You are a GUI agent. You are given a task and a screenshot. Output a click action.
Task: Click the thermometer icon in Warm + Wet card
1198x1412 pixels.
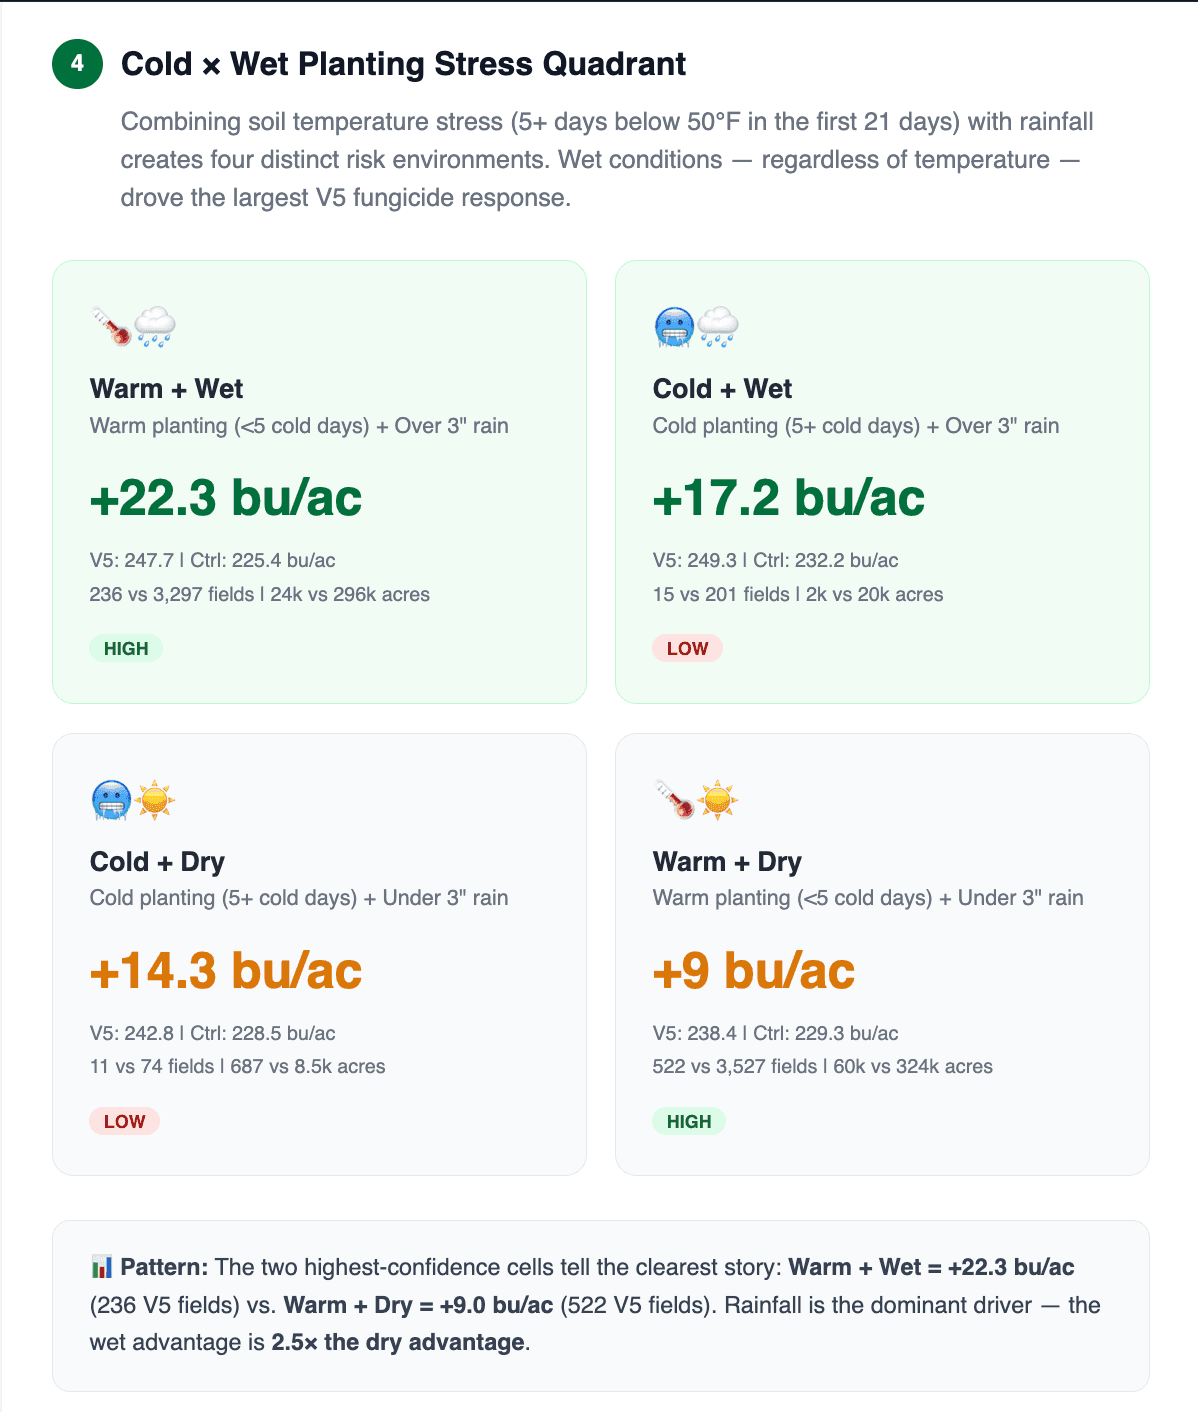point(111,326)
